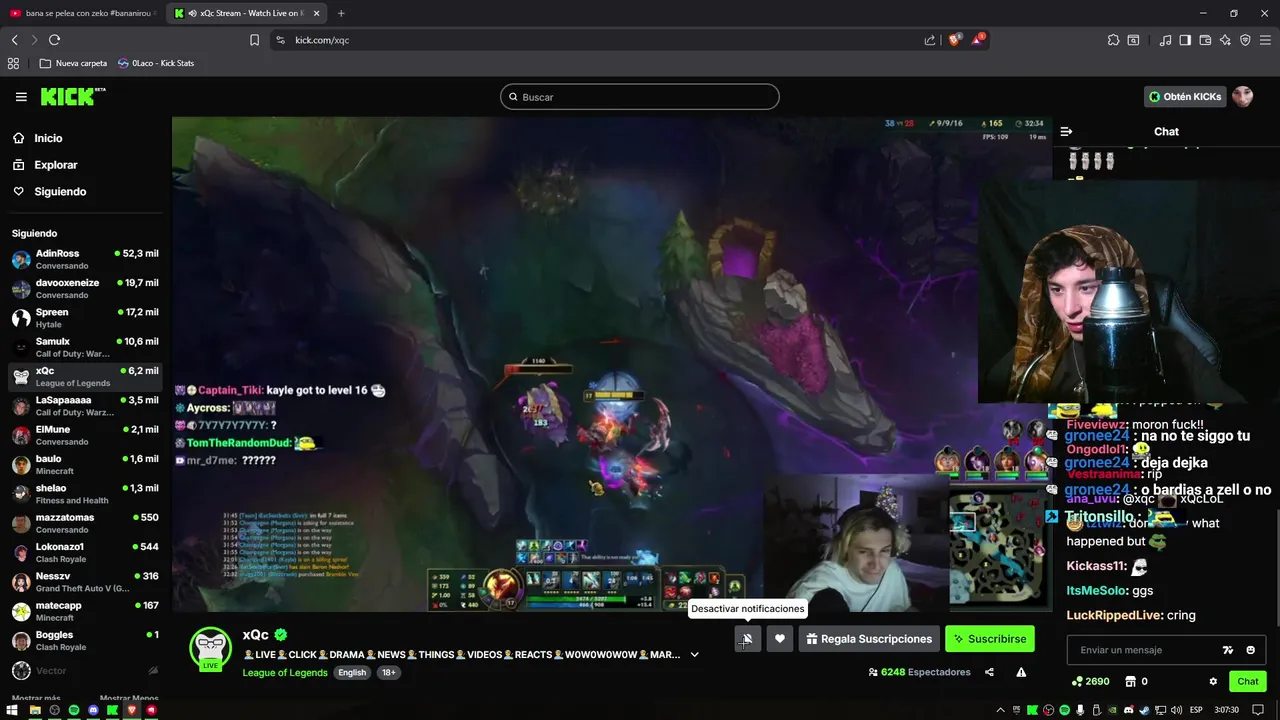Open Leo AI sparkle icon
The image size is (1280, 720).
(1225, 40)
